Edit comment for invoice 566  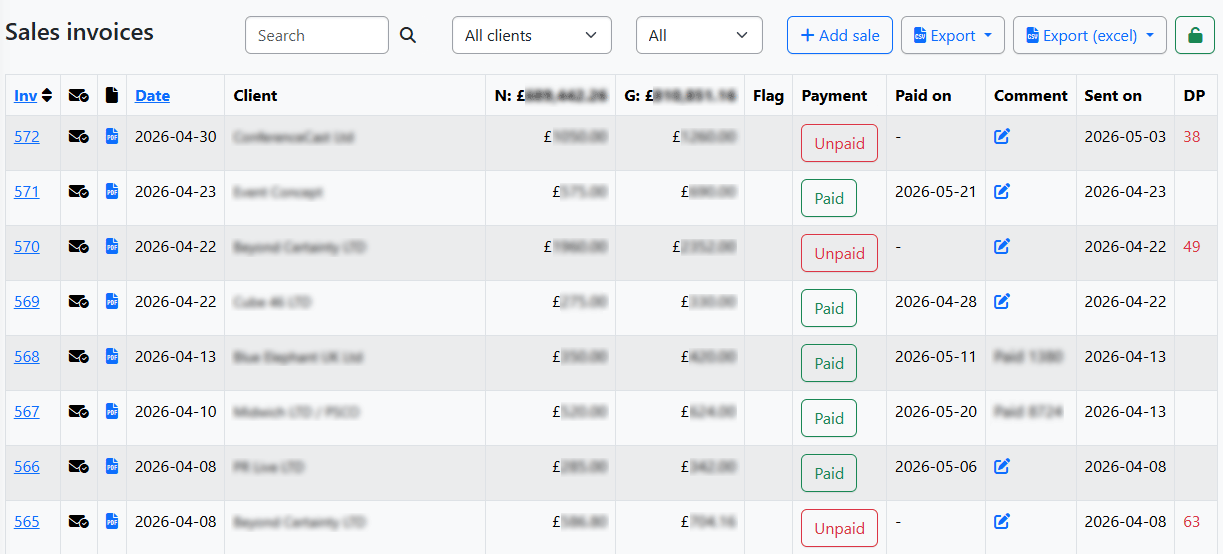[x=1002, y=466]
